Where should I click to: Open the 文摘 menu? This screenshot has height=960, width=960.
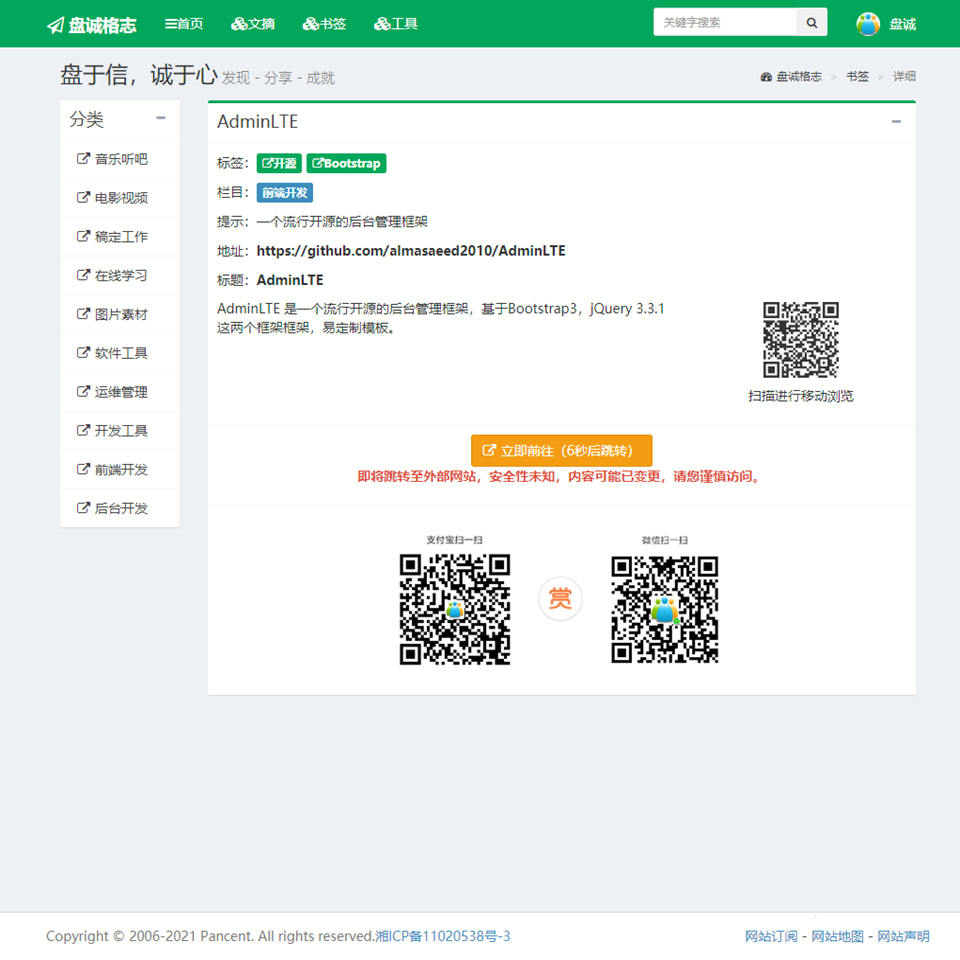(x=253, y=24)
